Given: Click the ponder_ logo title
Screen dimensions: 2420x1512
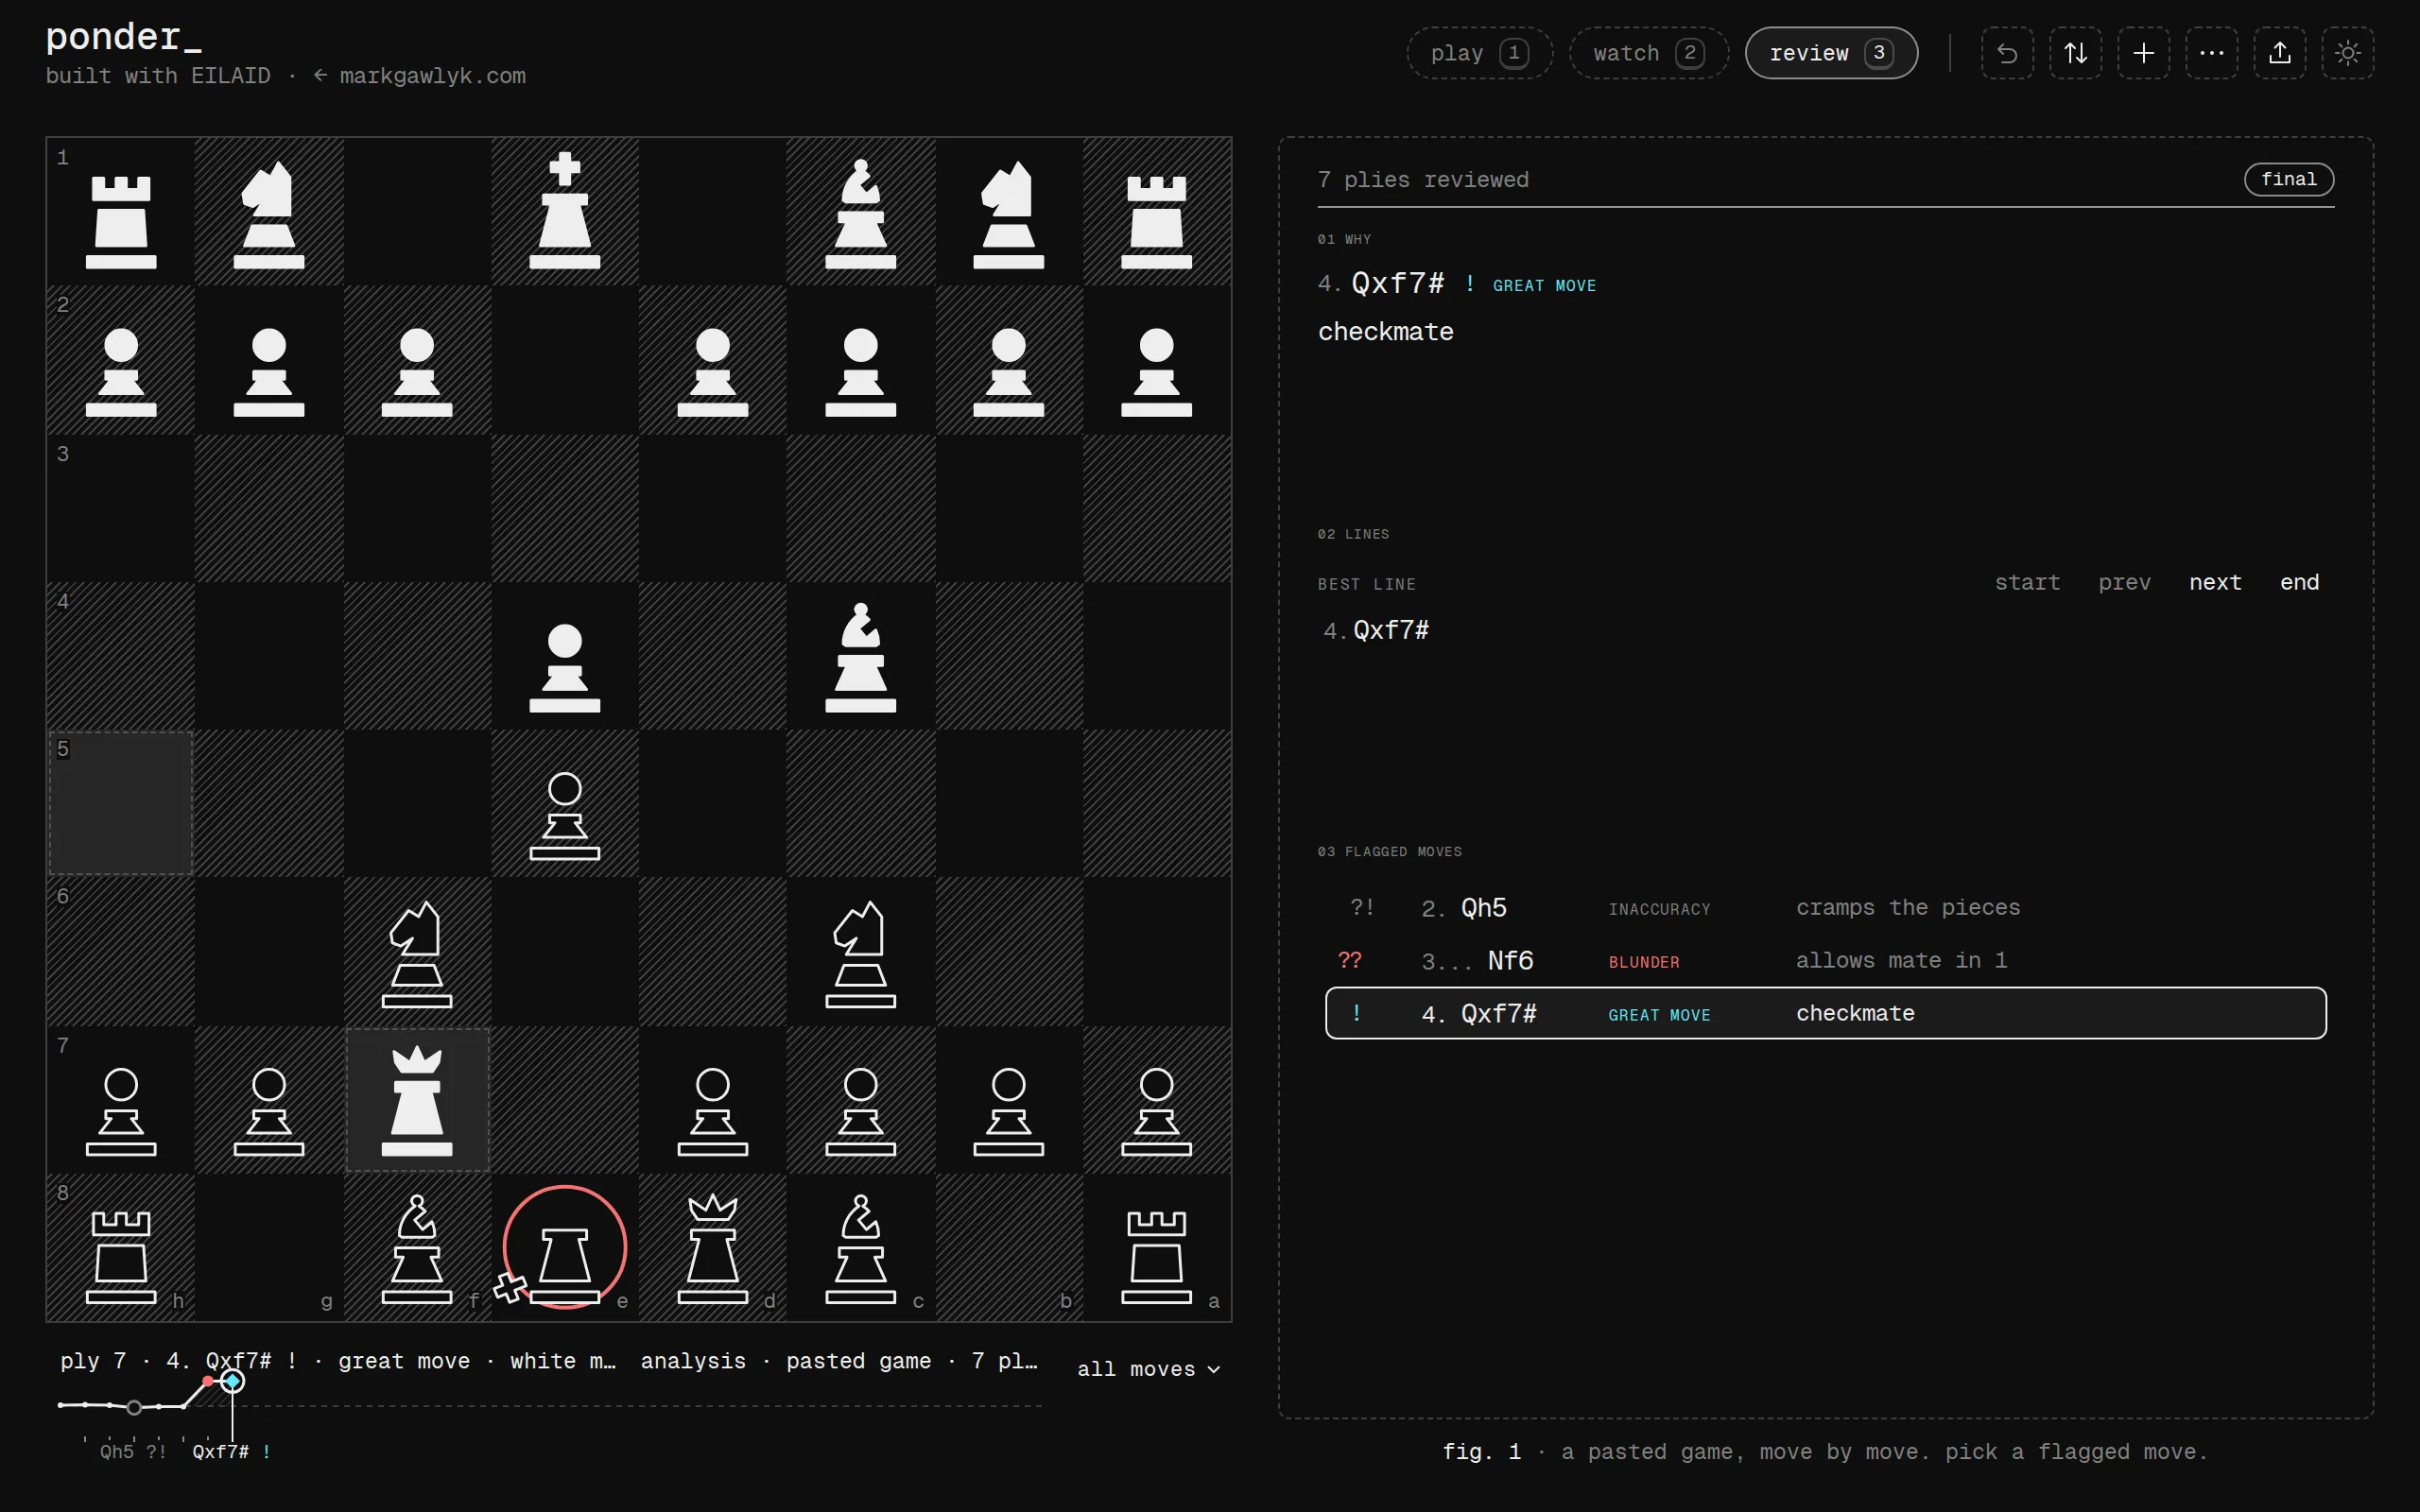Looking at the screenshot, I should [x=124, y=37].
